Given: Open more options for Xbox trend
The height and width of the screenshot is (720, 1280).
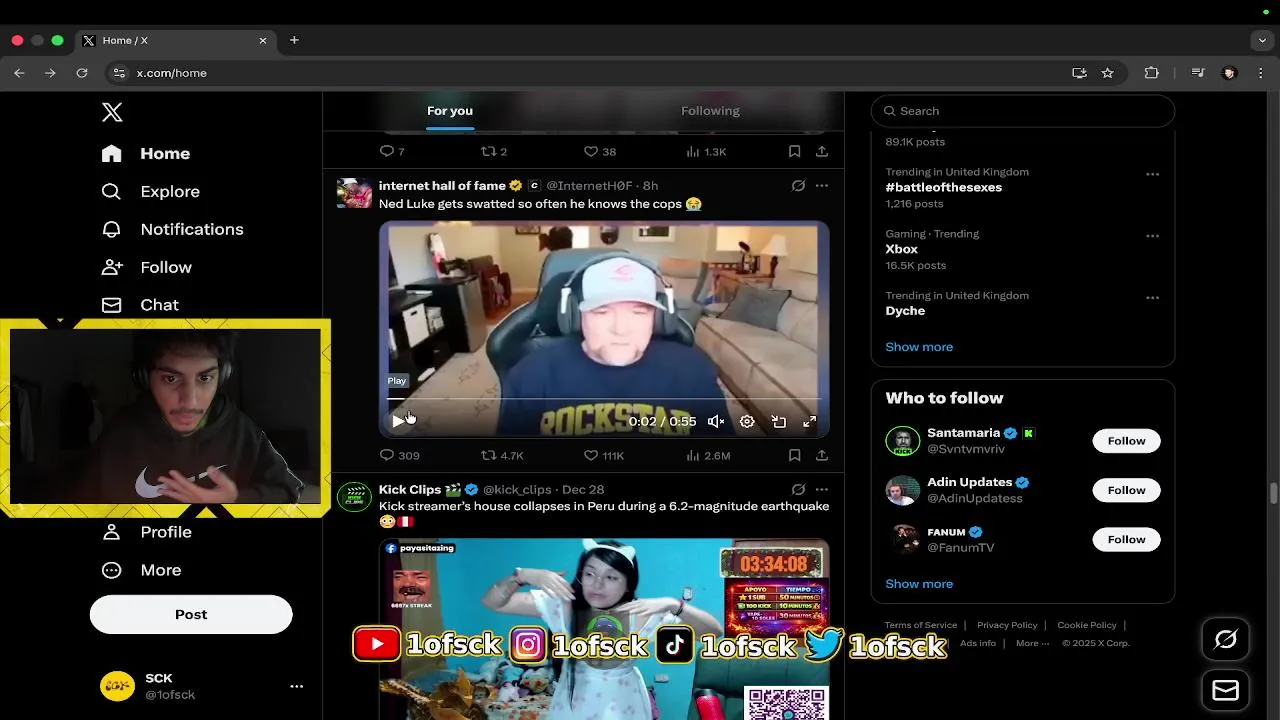Looking at the screenshot, I should click(1152, 236).
